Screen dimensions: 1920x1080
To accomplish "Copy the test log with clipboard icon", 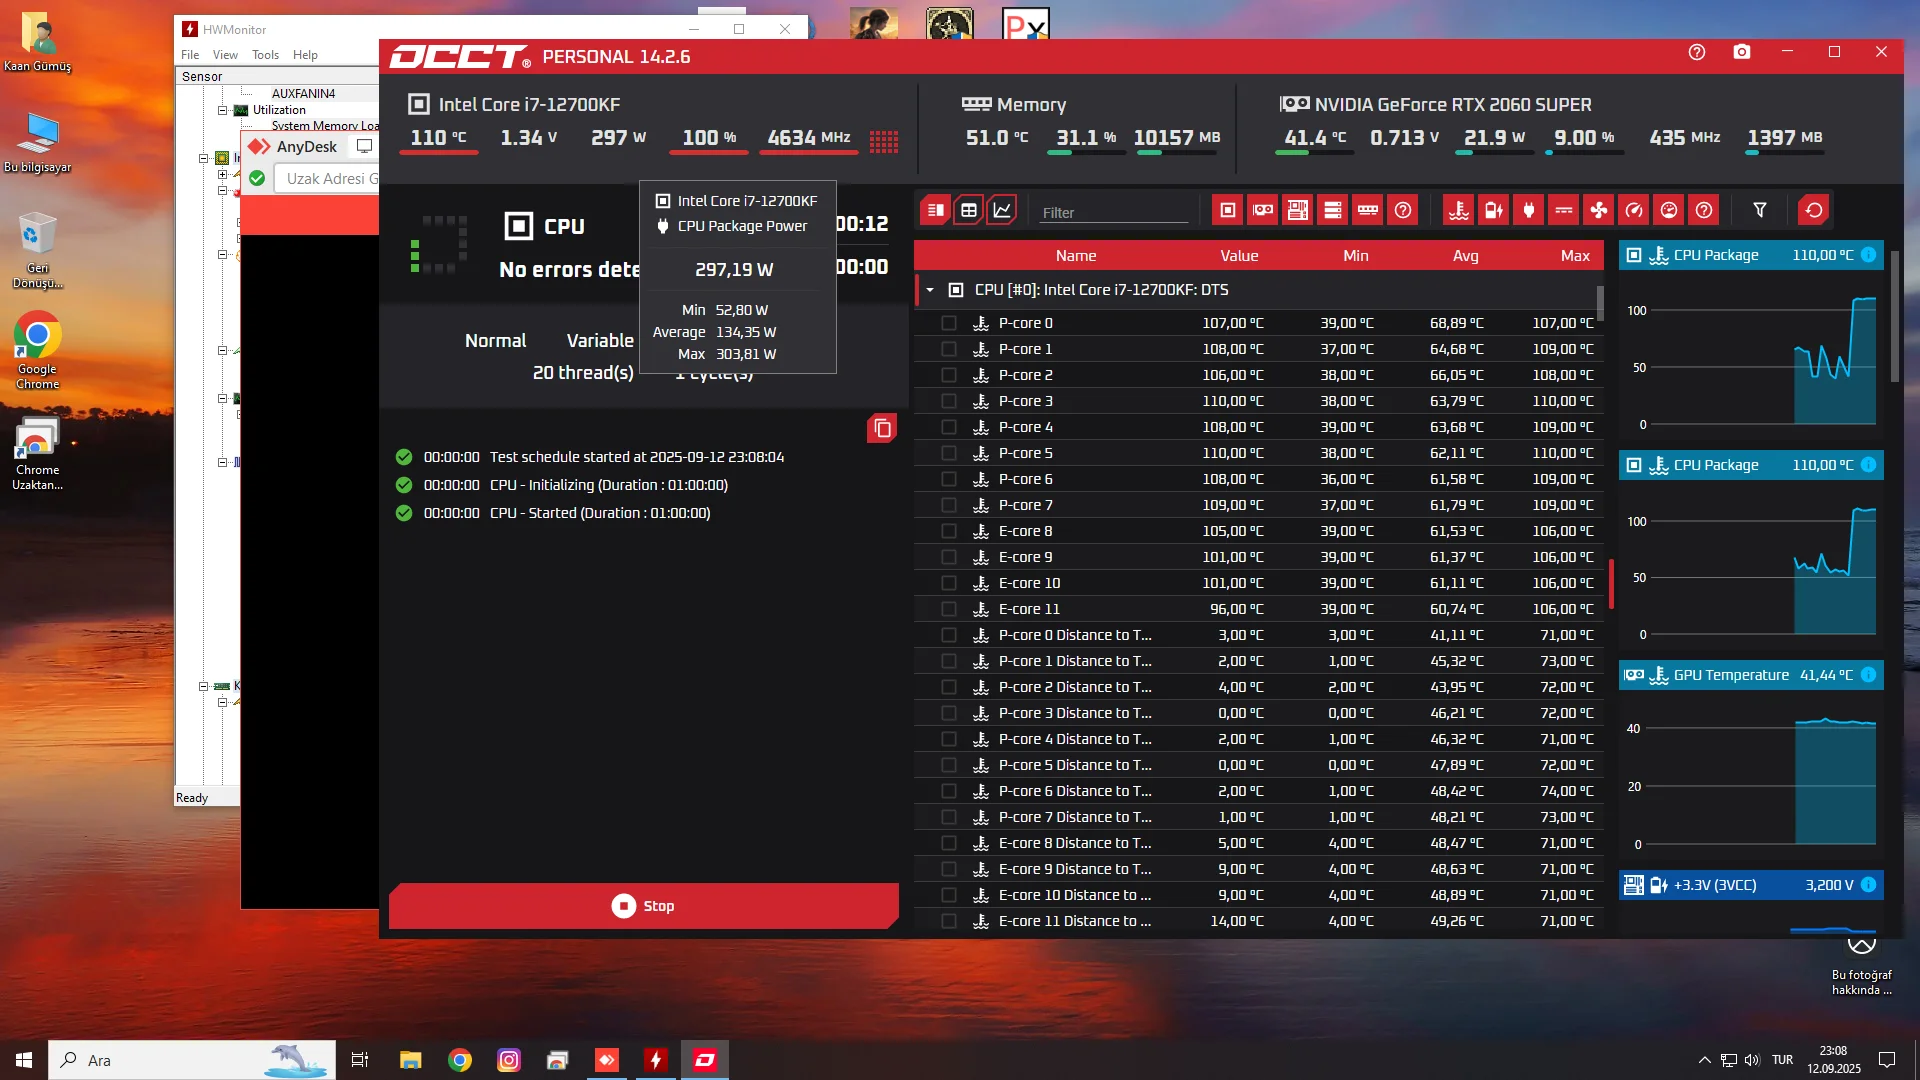I will click(882, 429).
